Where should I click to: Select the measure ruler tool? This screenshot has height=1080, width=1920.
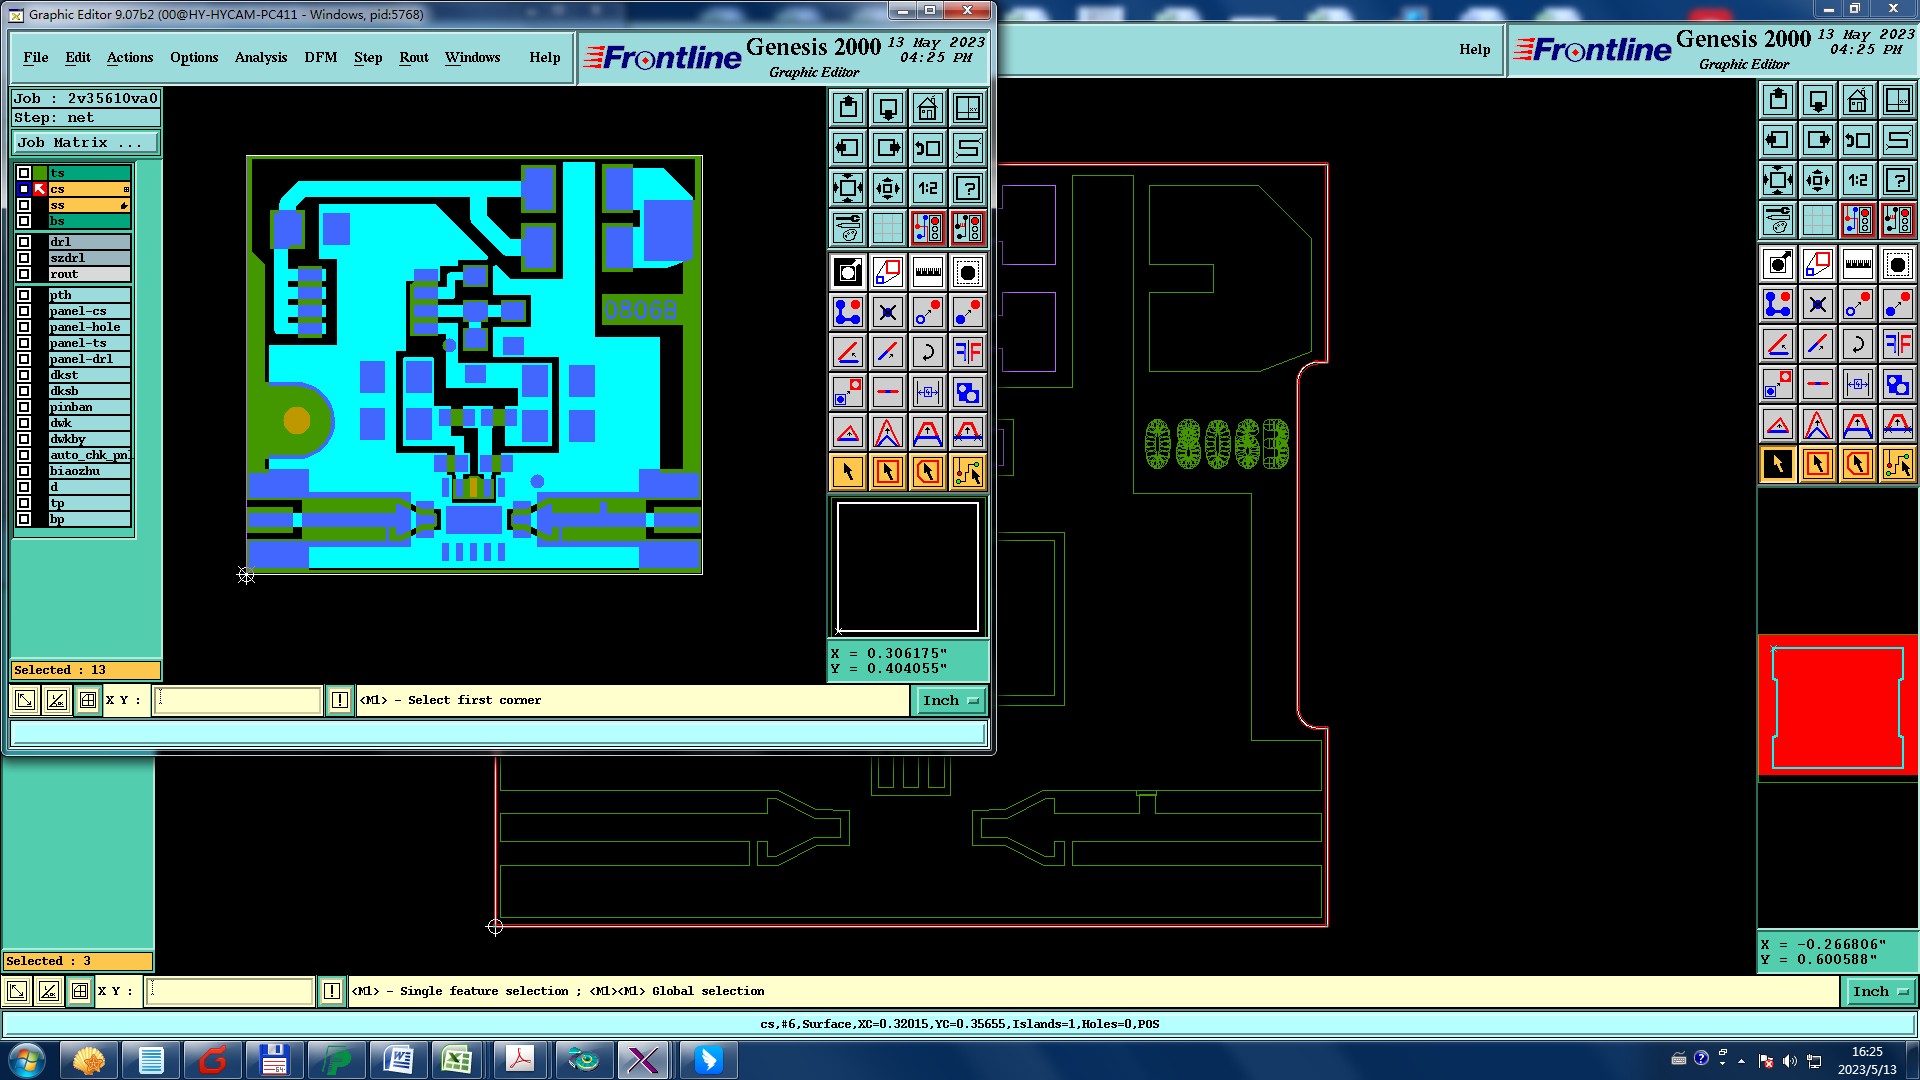(x=927, y=272)
